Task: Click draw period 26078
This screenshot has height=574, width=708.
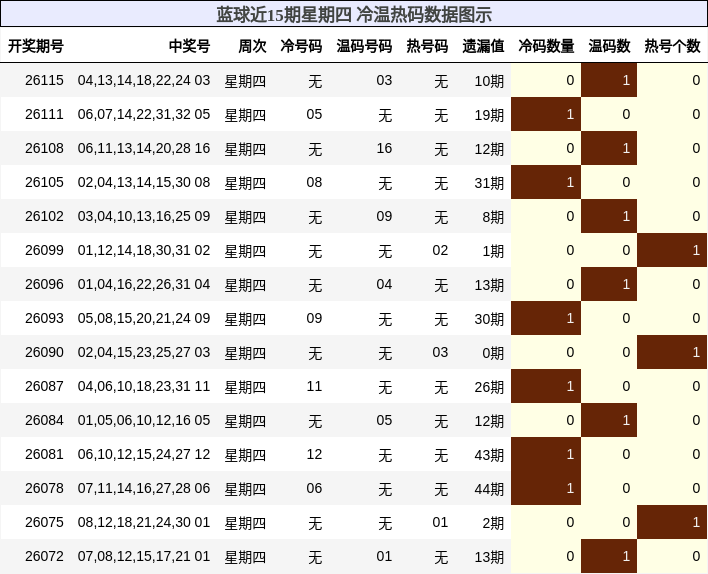Action: coord(44,488)
